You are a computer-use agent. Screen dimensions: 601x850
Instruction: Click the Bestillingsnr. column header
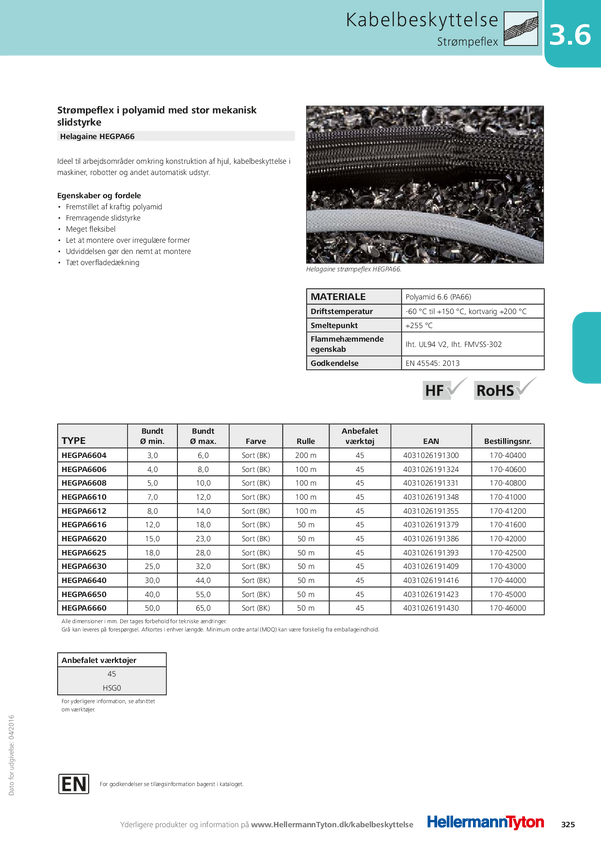[x=508, y=436]
